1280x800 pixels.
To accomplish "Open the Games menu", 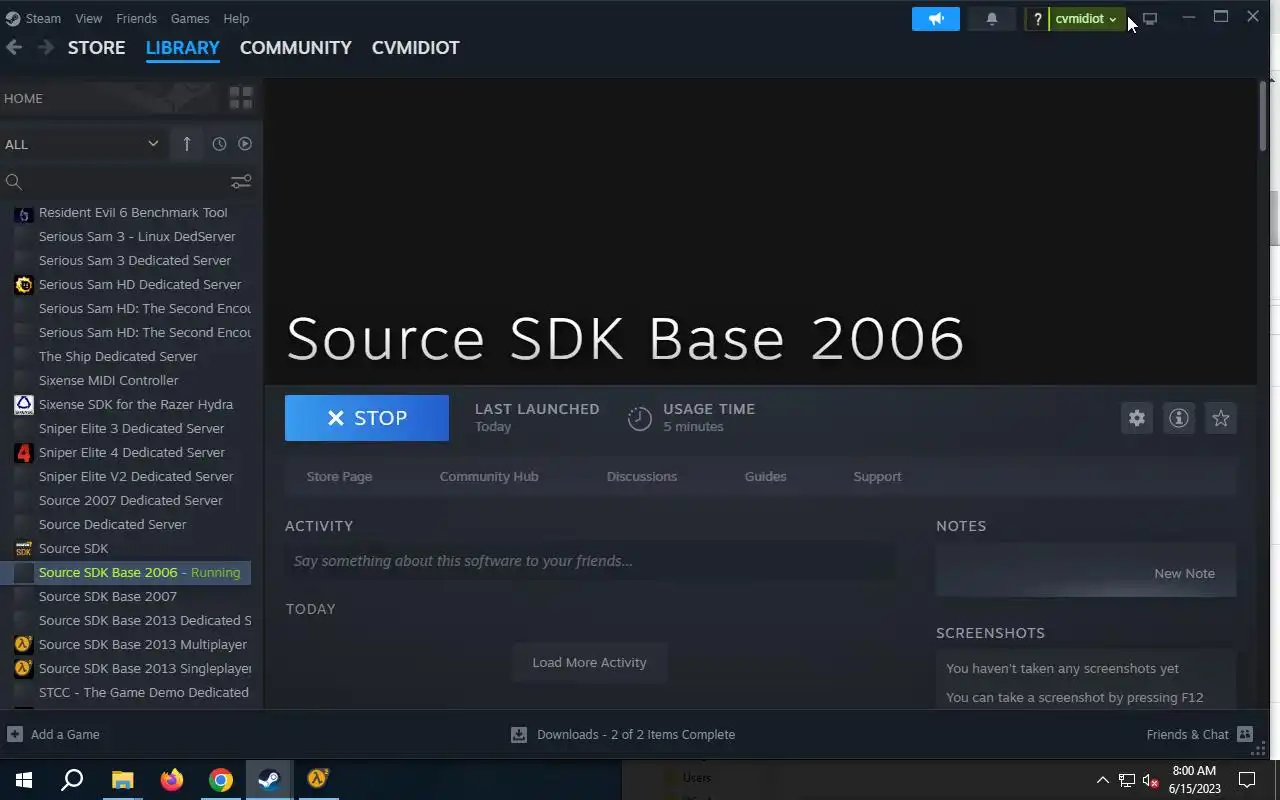I will [x=189, y=18].
